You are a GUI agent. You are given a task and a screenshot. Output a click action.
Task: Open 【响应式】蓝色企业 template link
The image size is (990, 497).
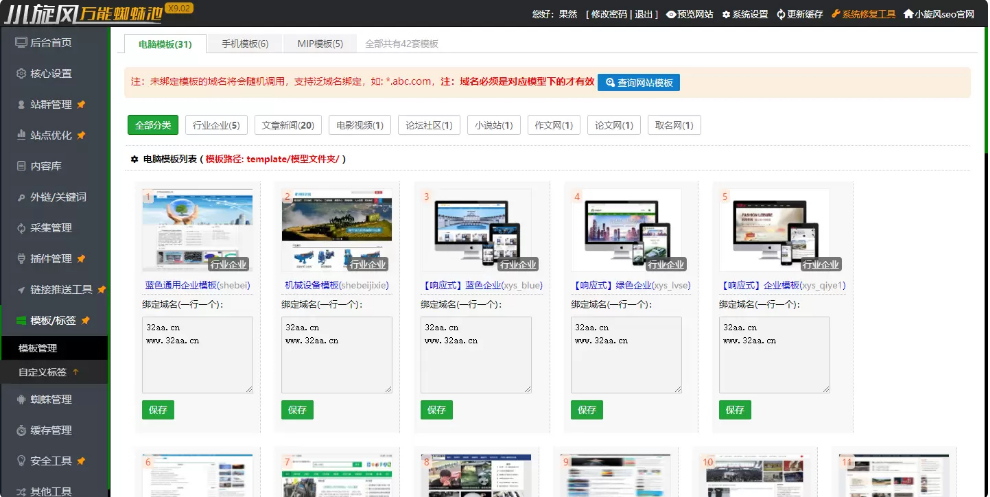click(482, 285)
